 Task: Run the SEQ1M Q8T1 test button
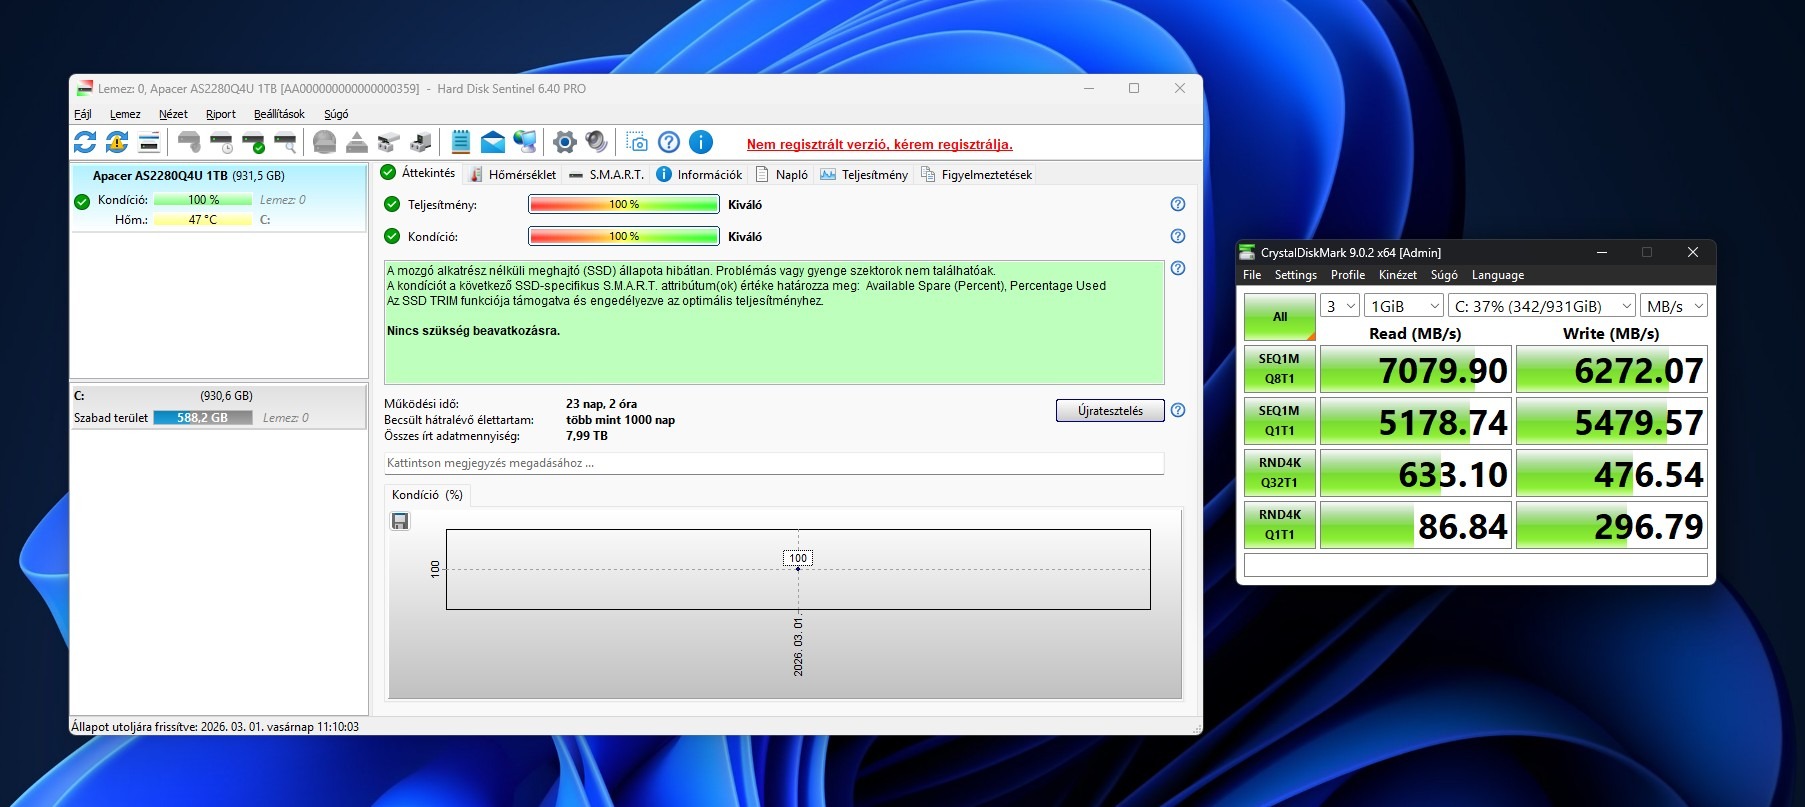(1280, 369)
